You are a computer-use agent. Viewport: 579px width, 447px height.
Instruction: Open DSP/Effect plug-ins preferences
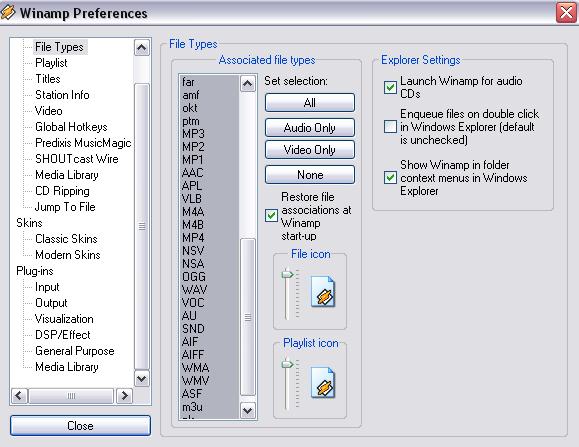63,335
